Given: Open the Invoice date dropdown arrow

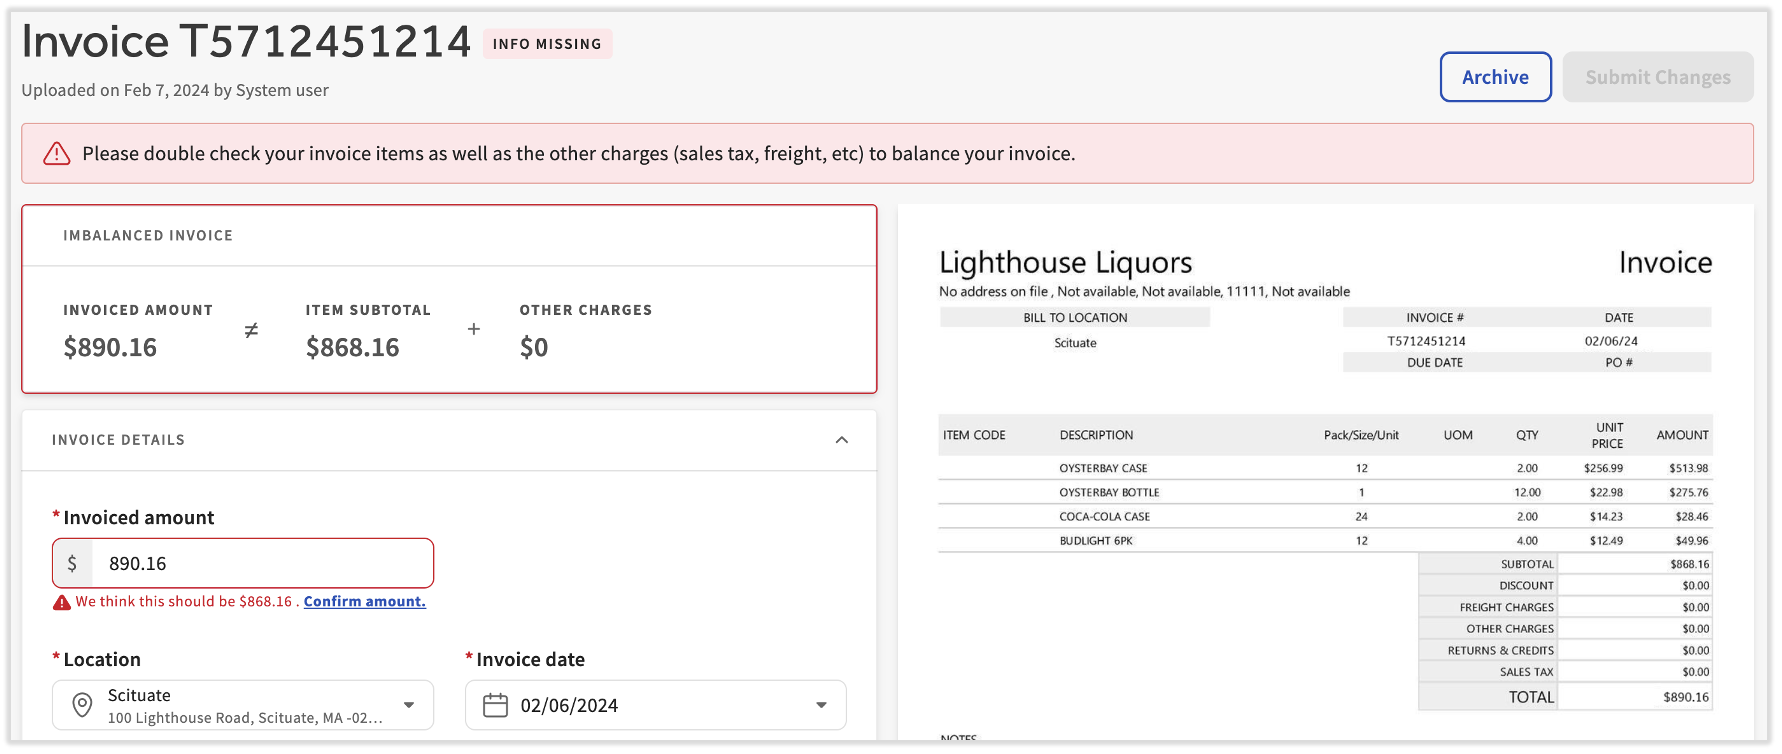Looking at the screenshot, I should point(821,705).
